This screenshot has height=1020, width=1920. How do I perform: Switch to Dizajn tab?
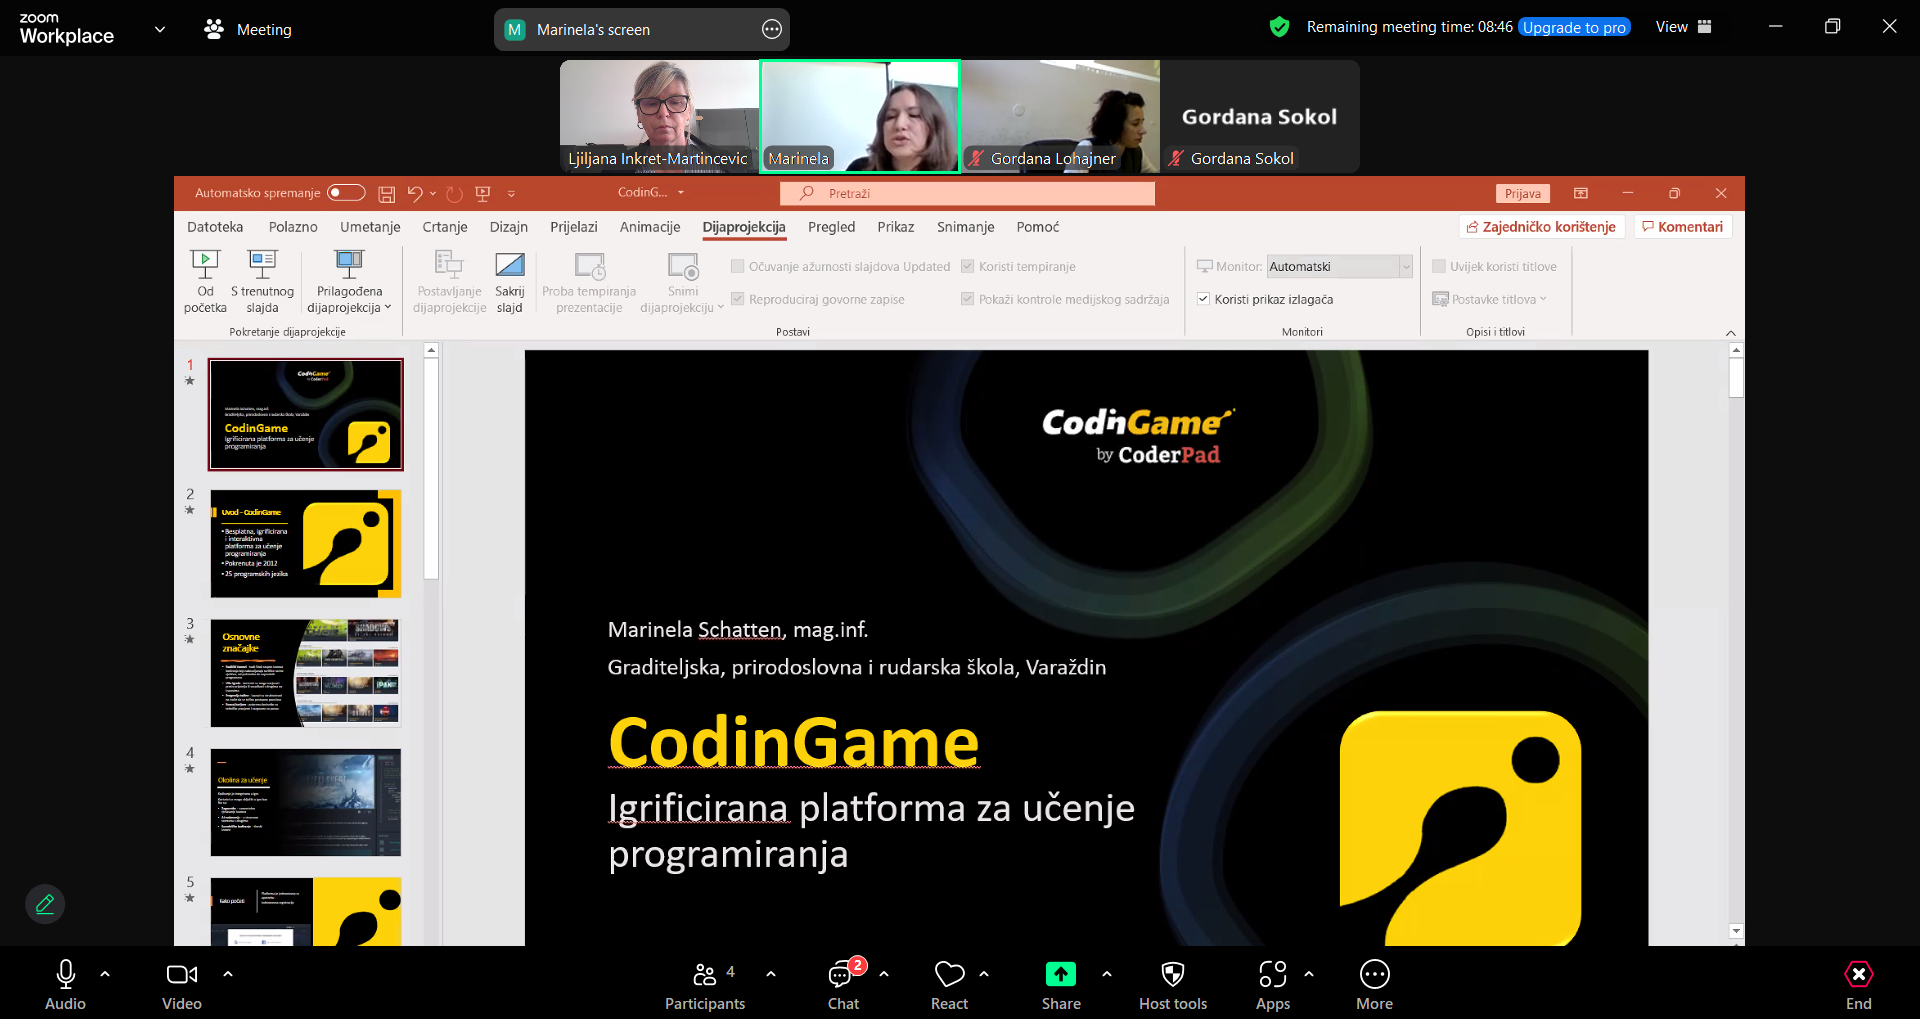509,227
